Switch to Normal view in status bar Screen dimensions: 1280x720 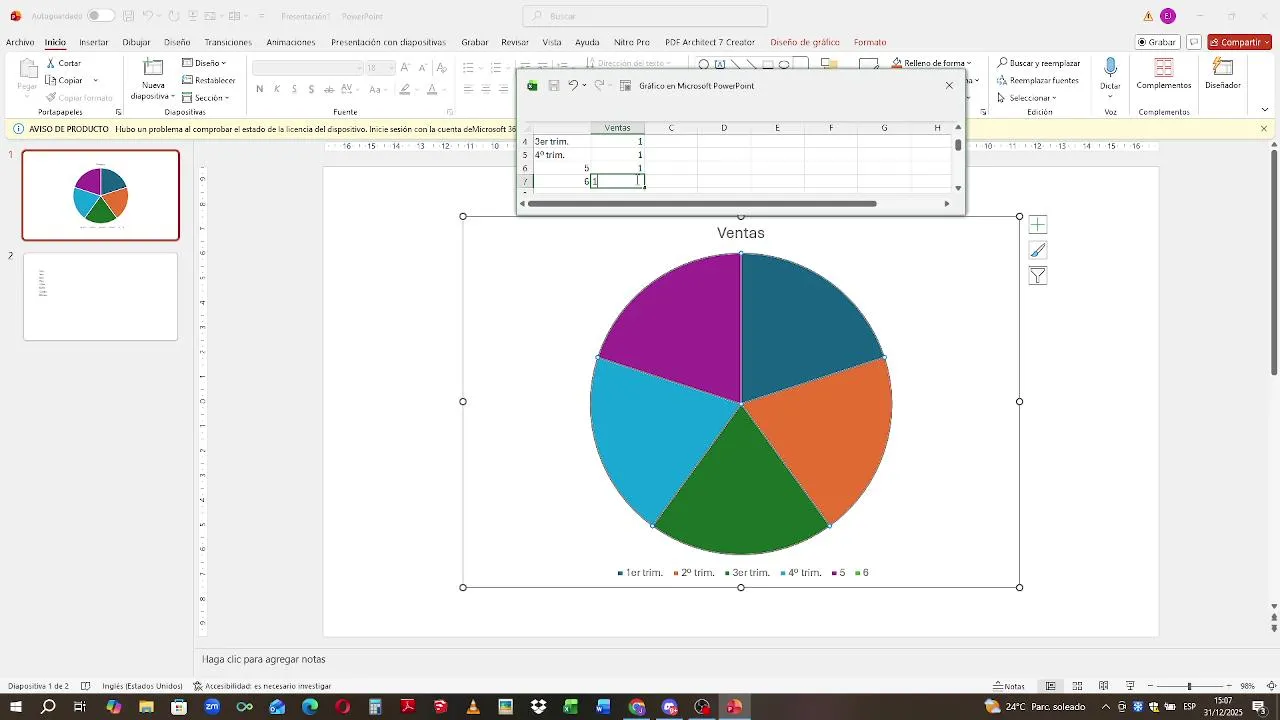pos(1050,686)
